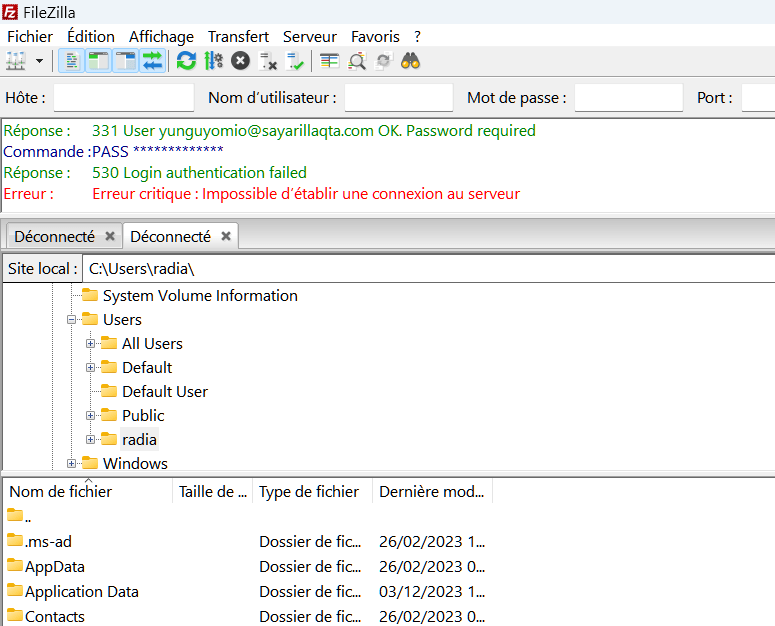Focus the Port input field
The width and height of the screenshot is (775, 626).
coord(759,97)
